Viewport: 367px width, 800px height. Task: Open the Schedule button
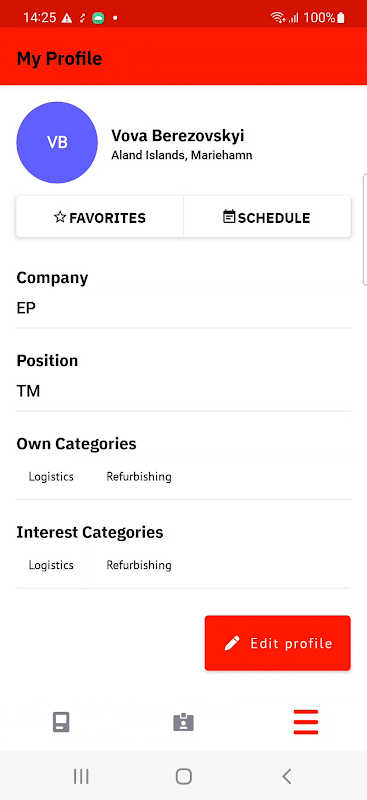(267, 217)
